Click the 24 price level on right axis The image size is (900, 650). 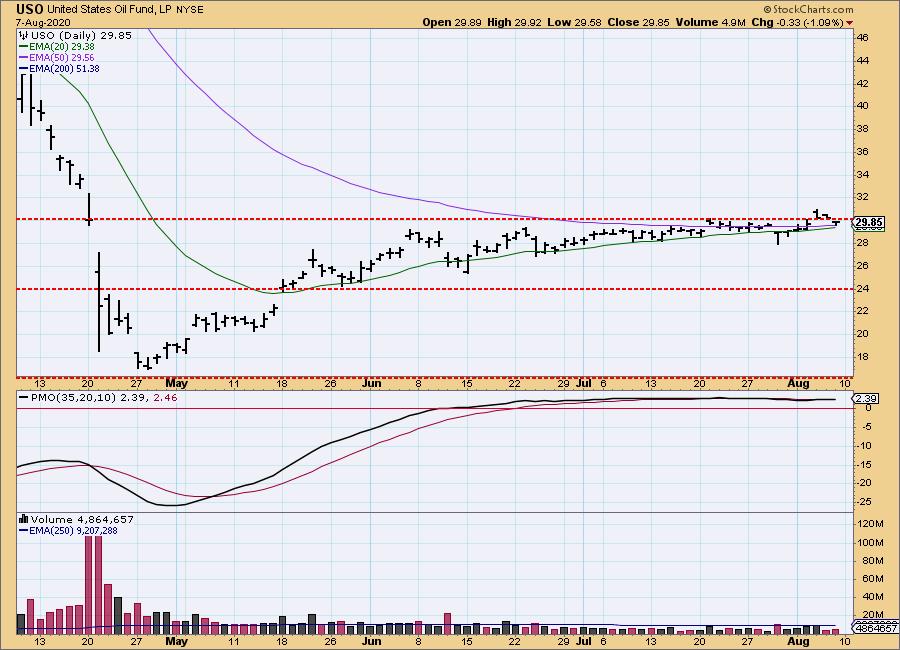862,288
